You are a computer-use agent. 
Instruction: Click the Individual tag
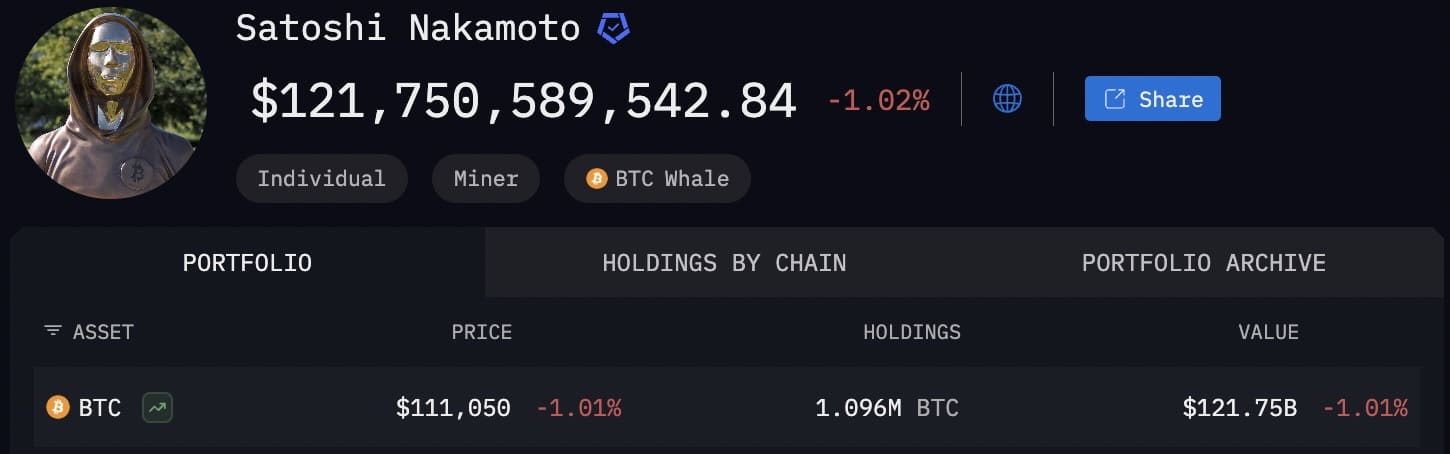[321, 179]
